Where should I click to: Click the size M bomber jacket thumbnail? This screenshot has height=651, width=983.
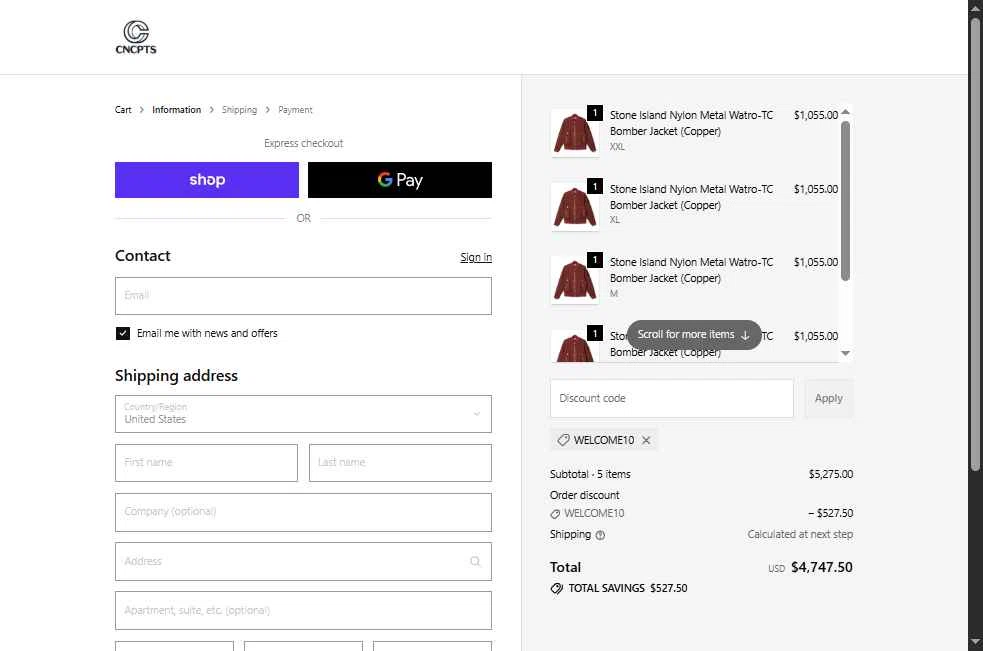tap(574, 280)
